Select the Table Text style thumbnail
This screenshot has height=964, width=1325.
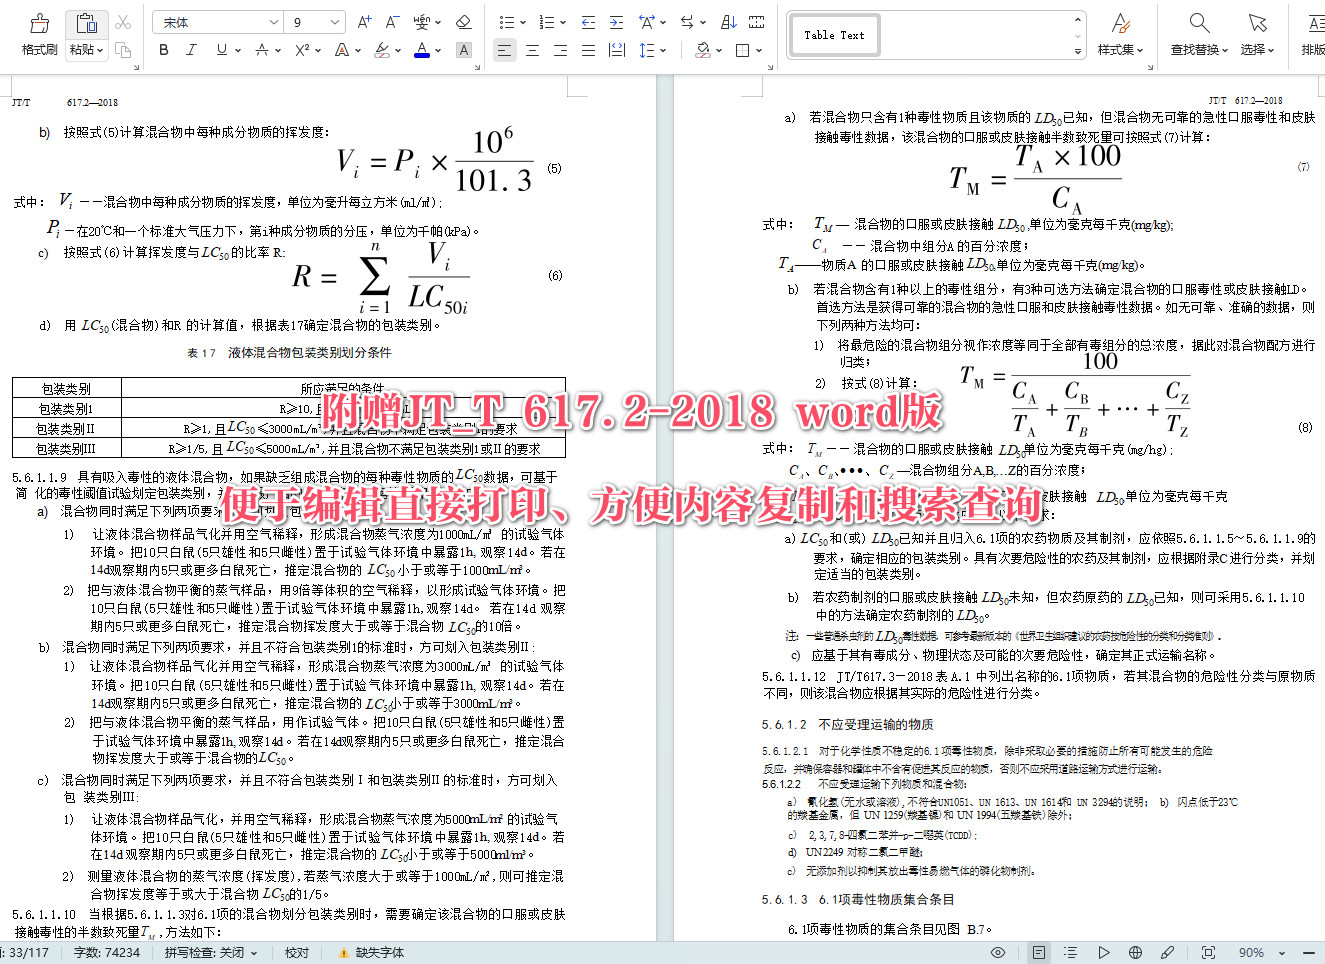pyautogui.click(x=834, y=34)
